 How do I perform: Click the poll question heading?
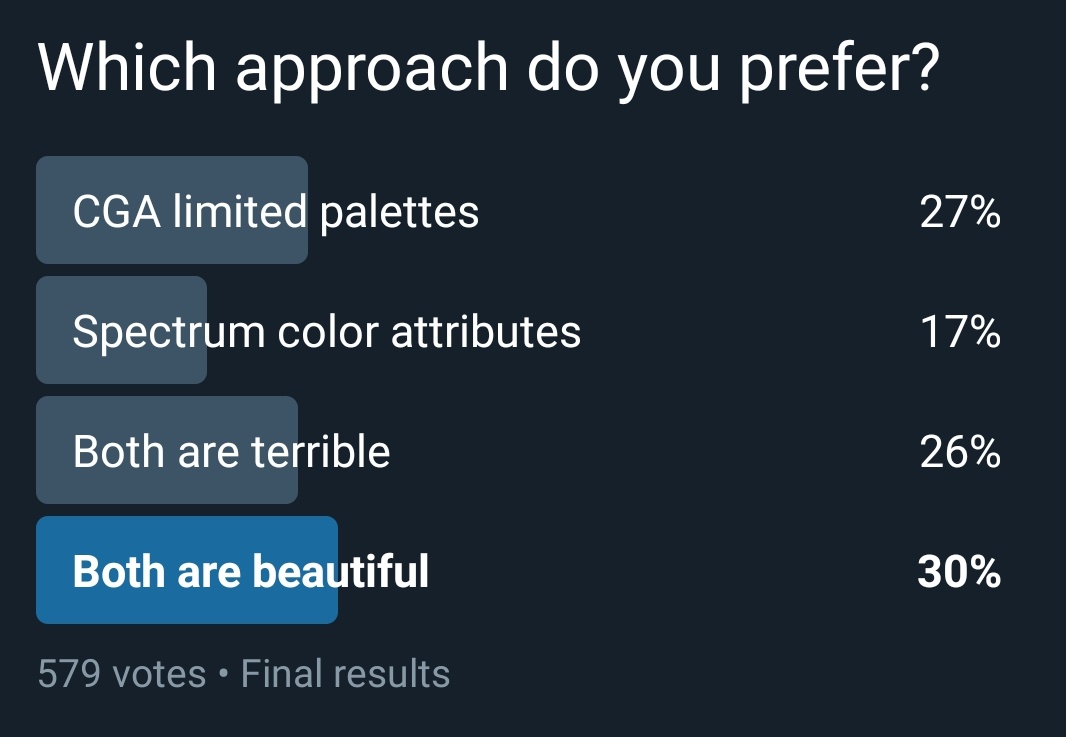click(489, 69)
